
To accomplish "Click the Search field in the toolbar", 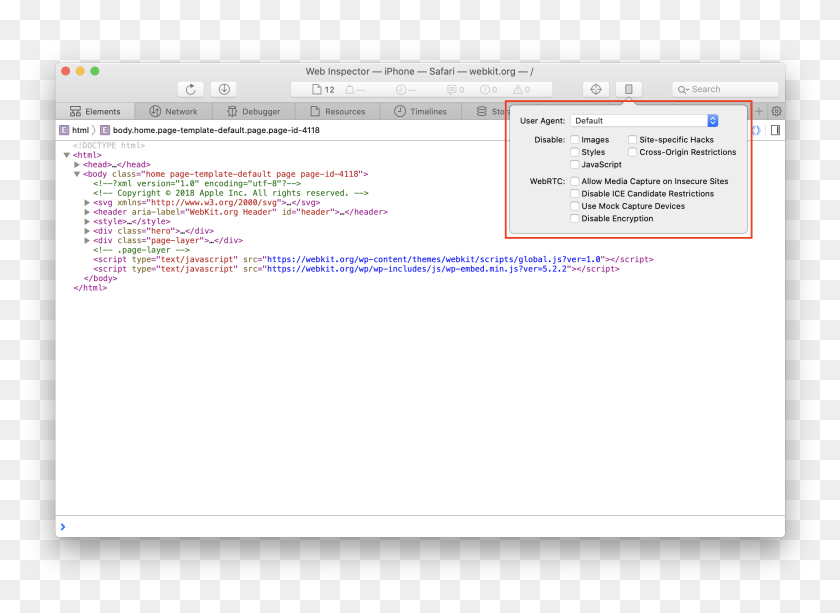I will (x=725, y=89).
